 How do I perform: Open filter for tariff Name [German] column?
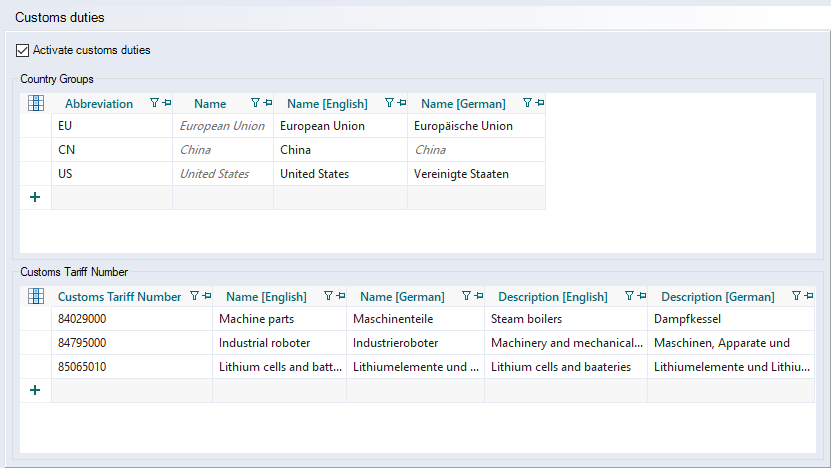pyautogui.click(x=466, y=296)
